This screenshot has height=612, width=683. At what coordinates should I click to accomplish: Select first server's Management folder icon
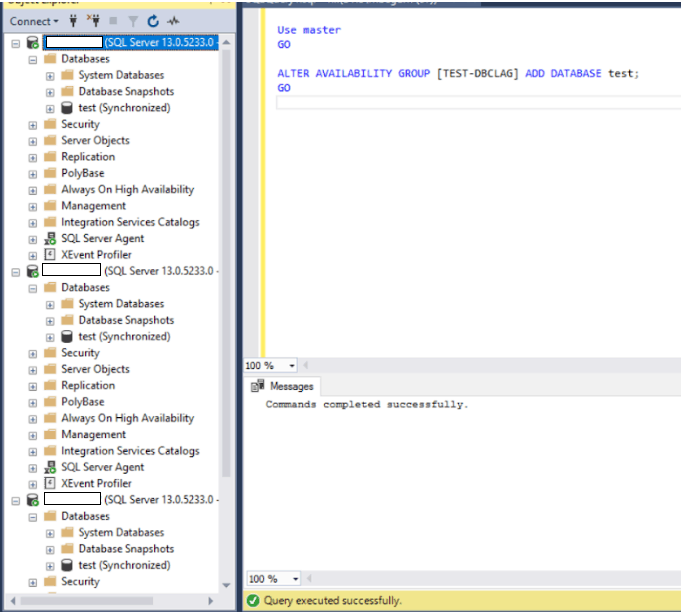tap(50, 206)
